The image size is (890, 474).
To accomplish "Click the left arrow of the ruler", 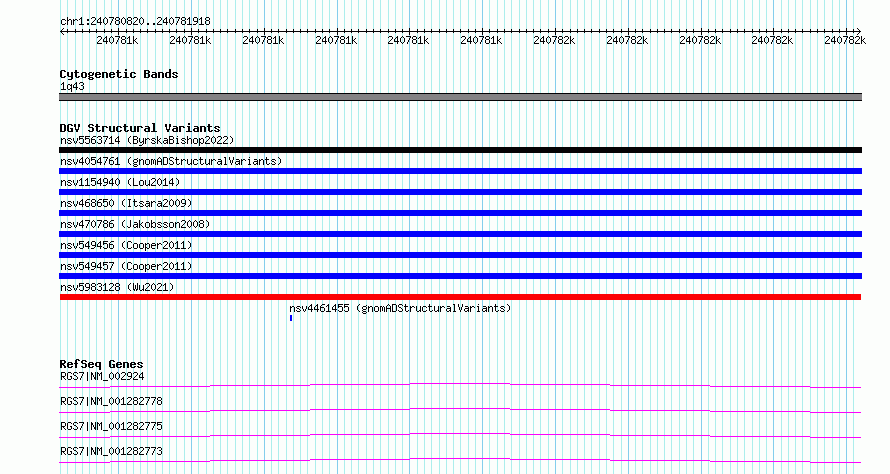I will [x=62, y=32].
